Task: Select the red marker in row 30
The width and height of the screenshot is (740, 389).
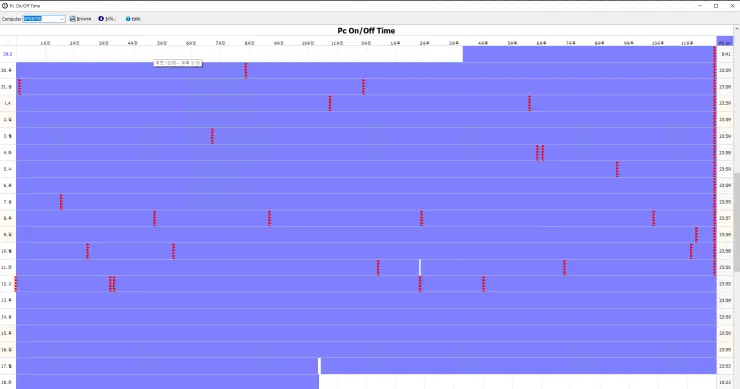Action: click(246, 70)
